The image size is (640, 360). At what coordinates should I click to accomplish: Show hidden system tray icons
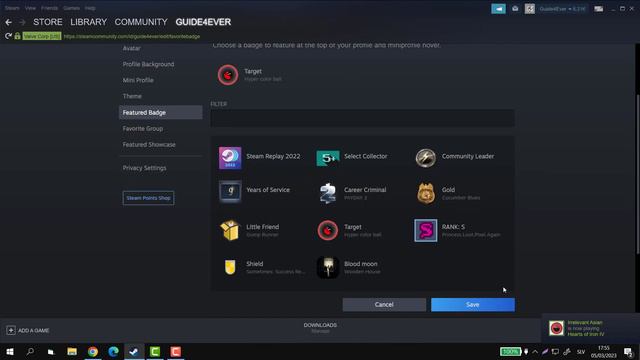[x=535, y=351]
